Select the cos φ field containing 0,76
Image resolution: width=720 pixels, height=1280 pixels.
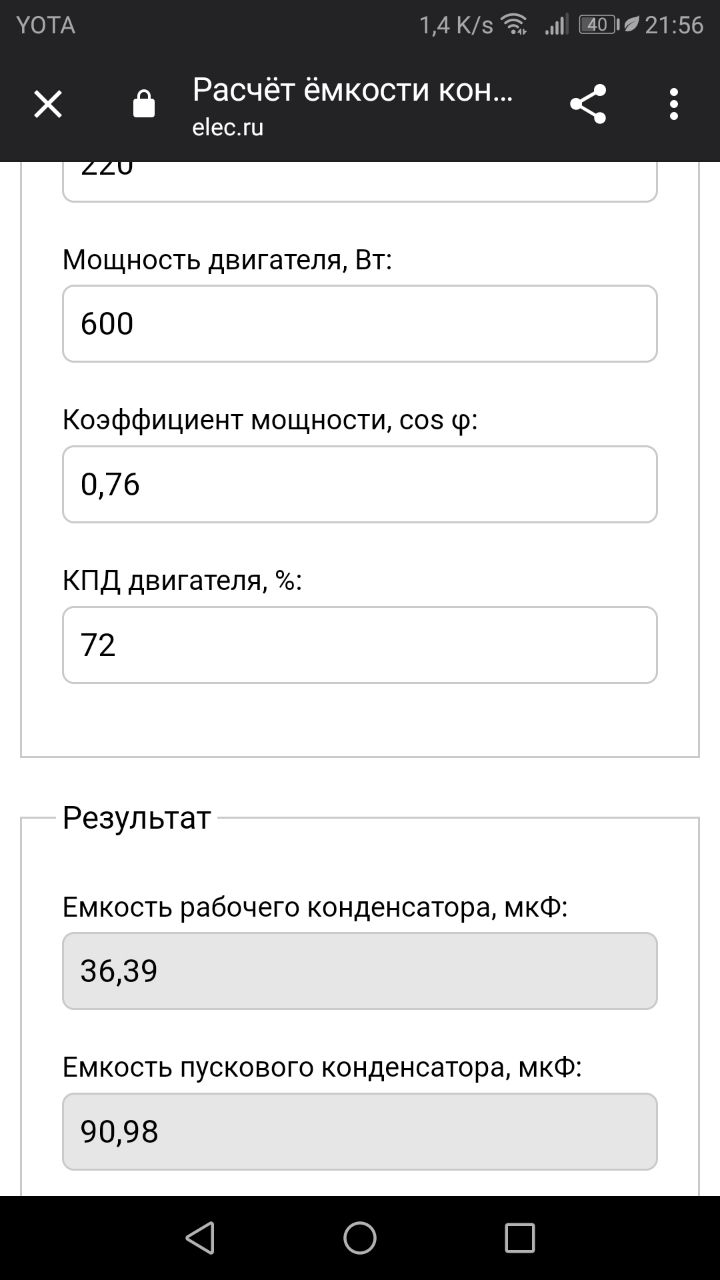coord(360,485)
